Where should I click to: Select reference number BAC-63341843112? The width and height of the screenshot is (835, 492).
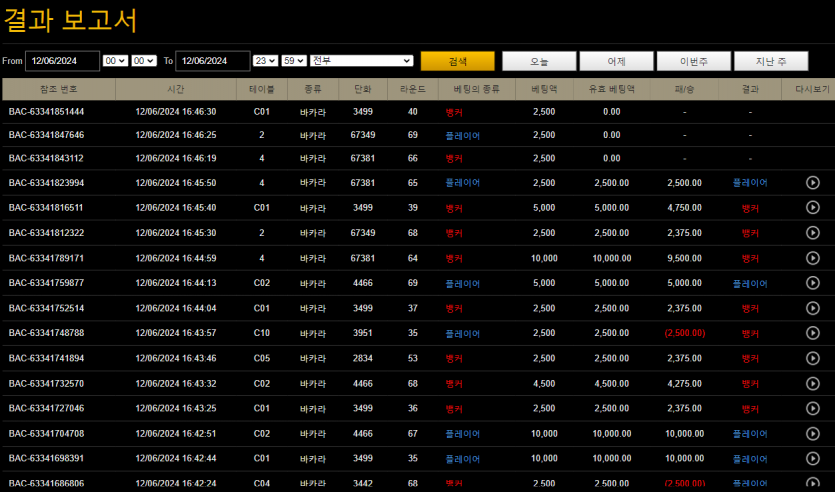46,159
